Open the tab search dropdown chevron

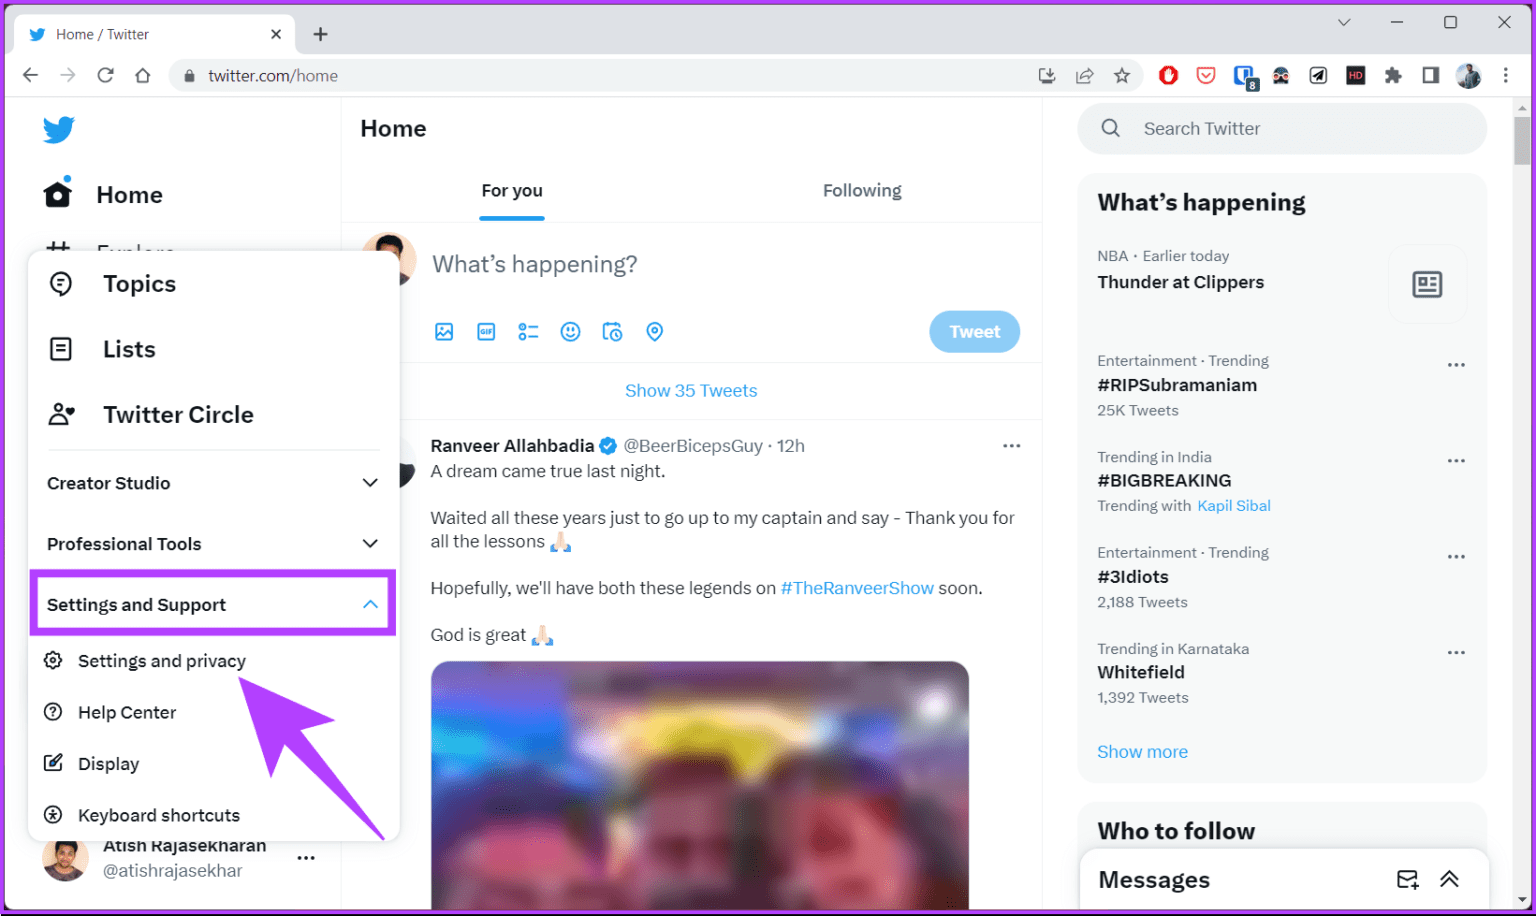click(x=1344, y=22)
